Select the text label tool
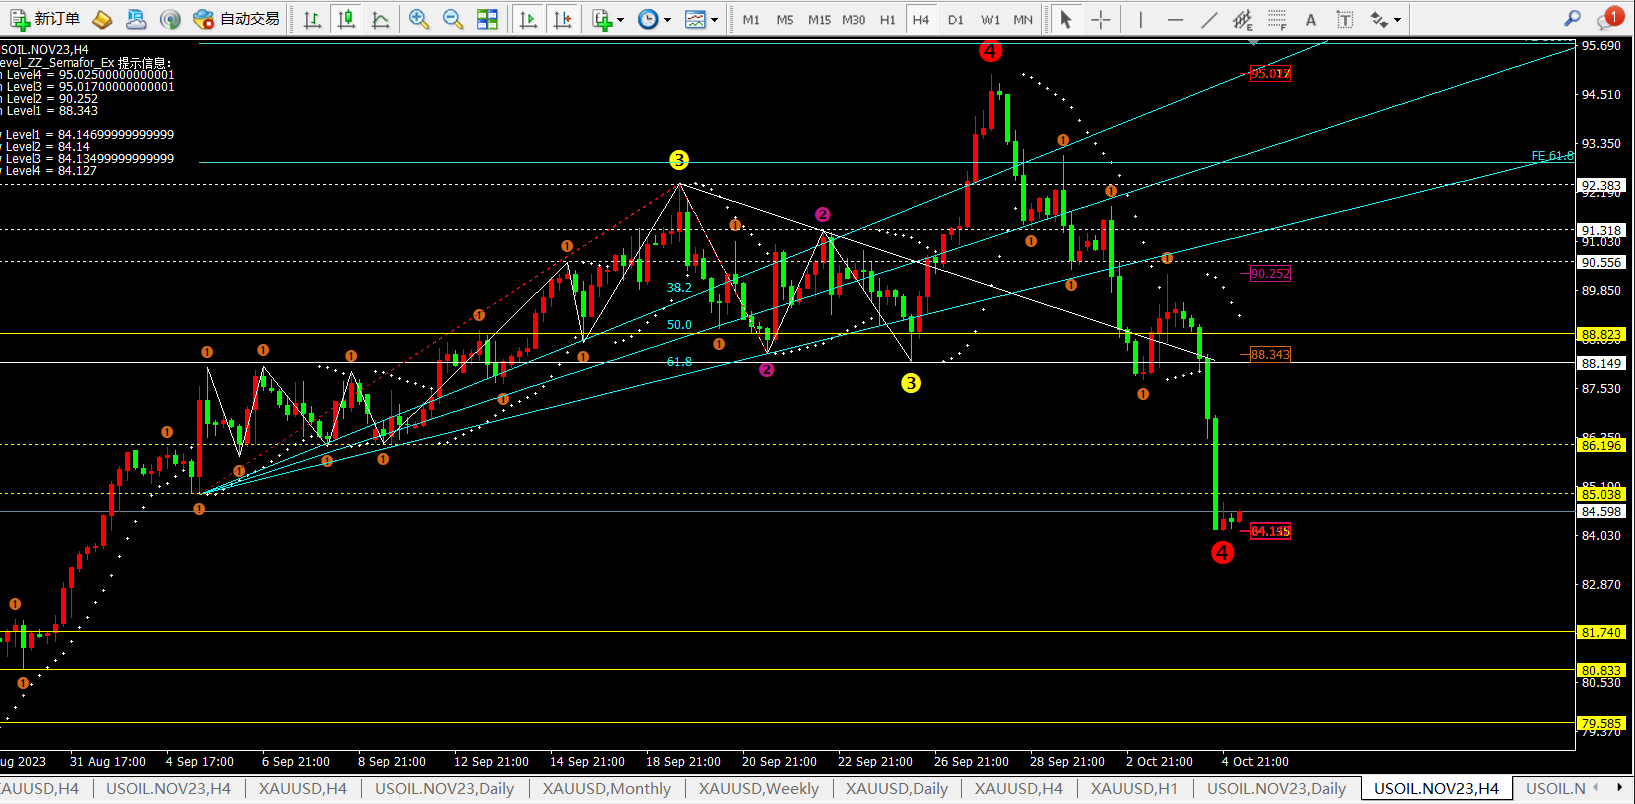 point(1345,19)
